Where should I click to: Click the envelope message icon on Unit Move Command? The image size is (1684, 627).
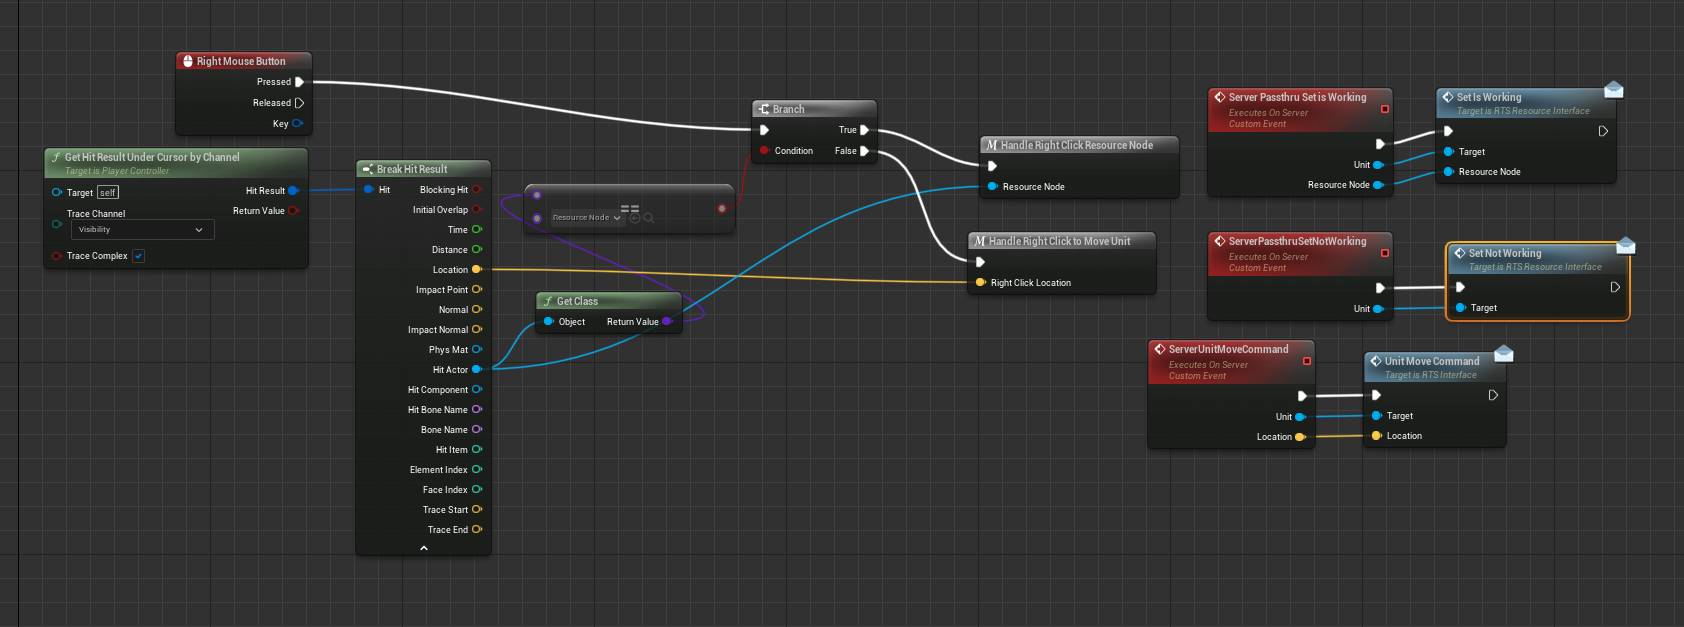click(x=1503, y=354)
